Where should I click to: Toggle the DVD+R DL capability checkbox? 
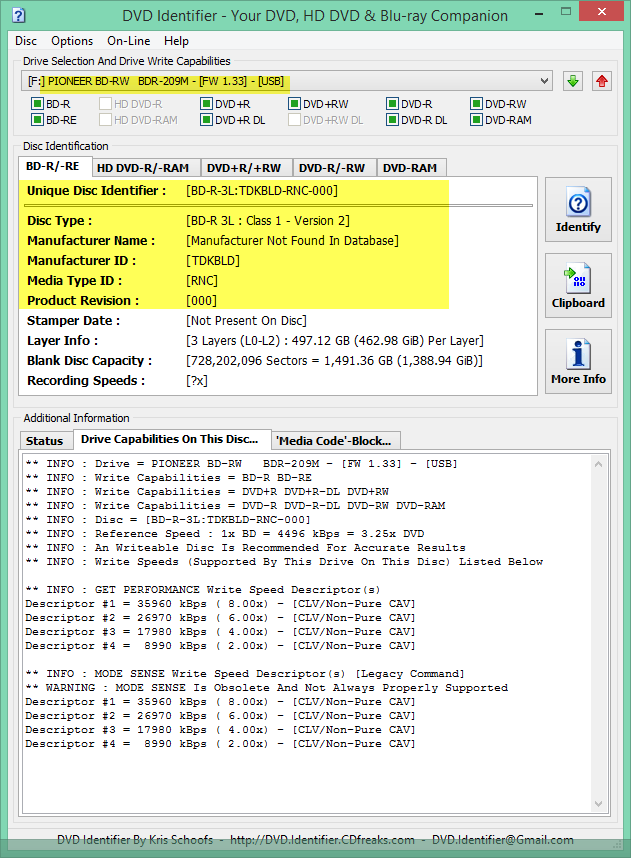pos(206,119)
